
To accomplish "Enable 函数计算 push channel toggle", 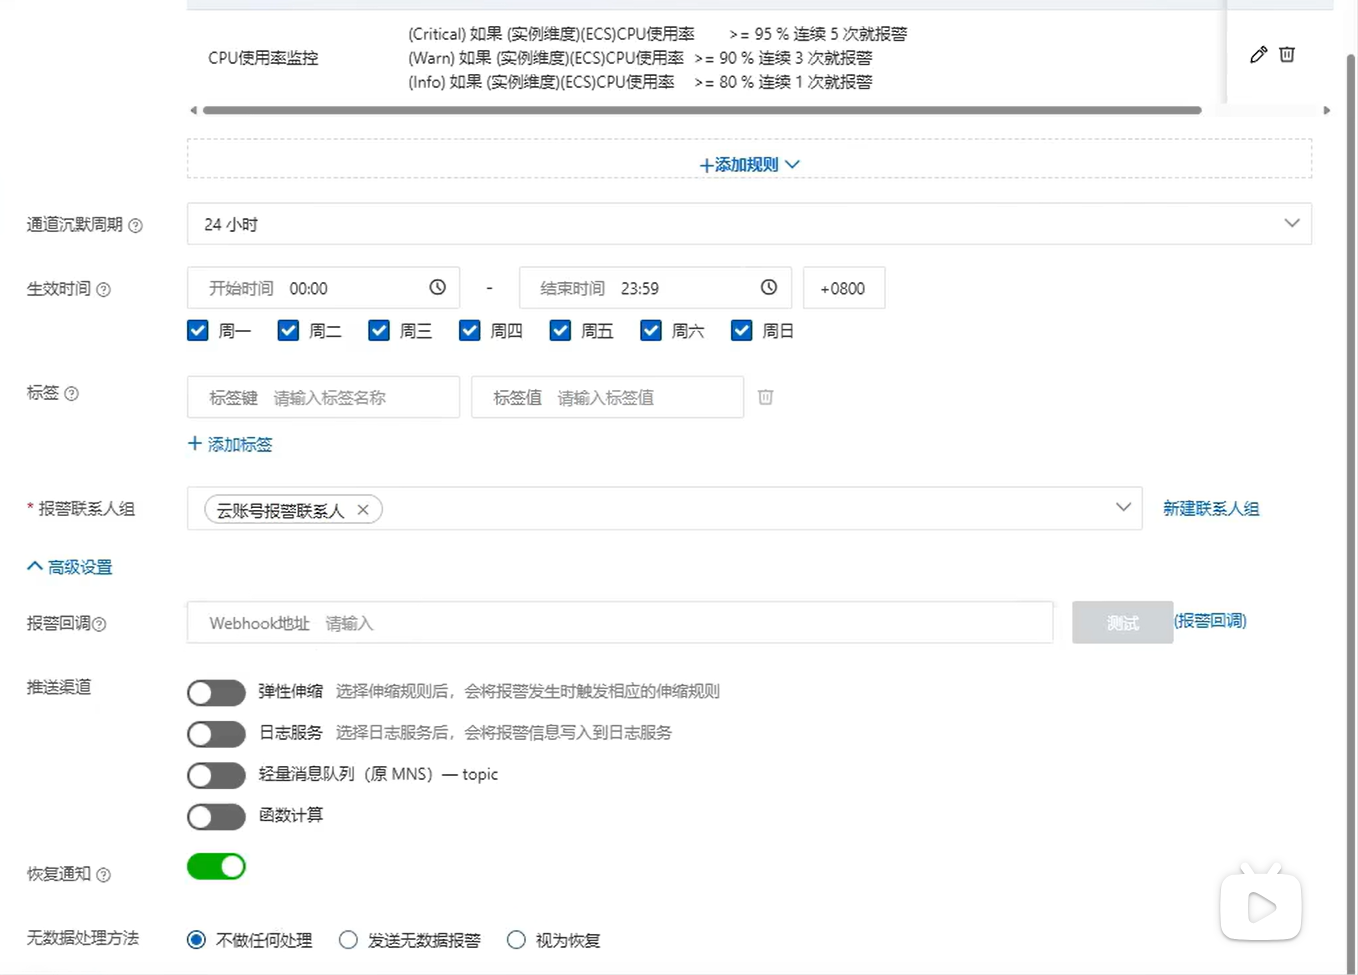I will [x=216, y=816].
